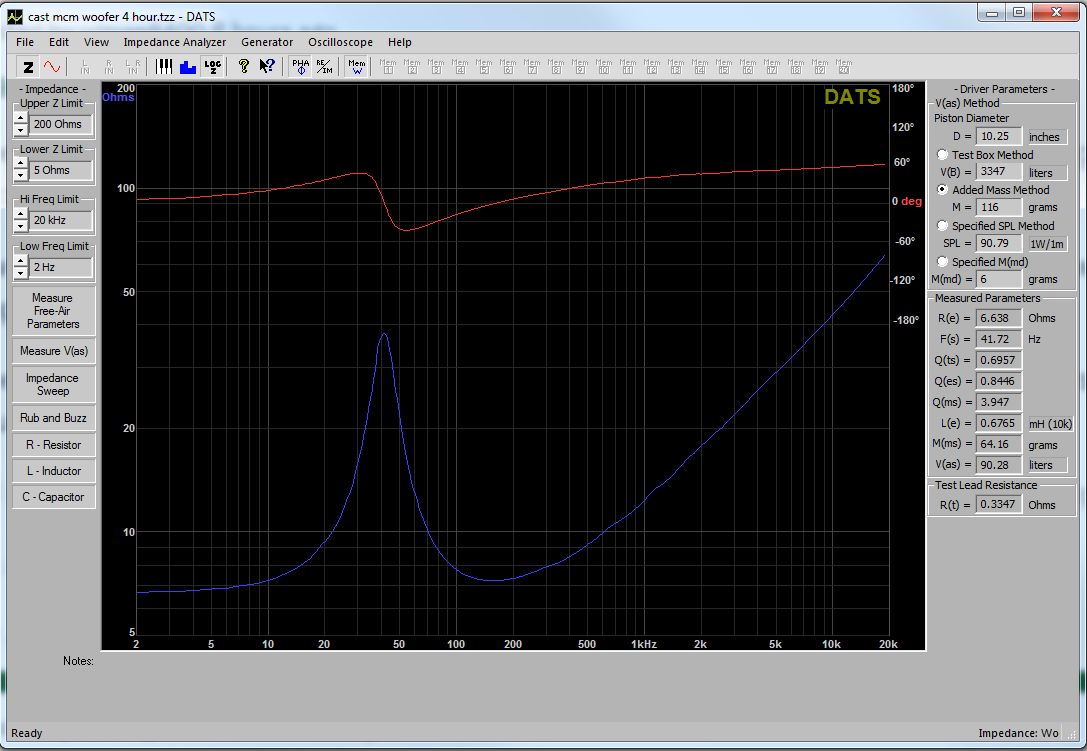This screenshot has height=751, width=1087.
Task: Open the Oscilloscope menu
Action: 340,42
